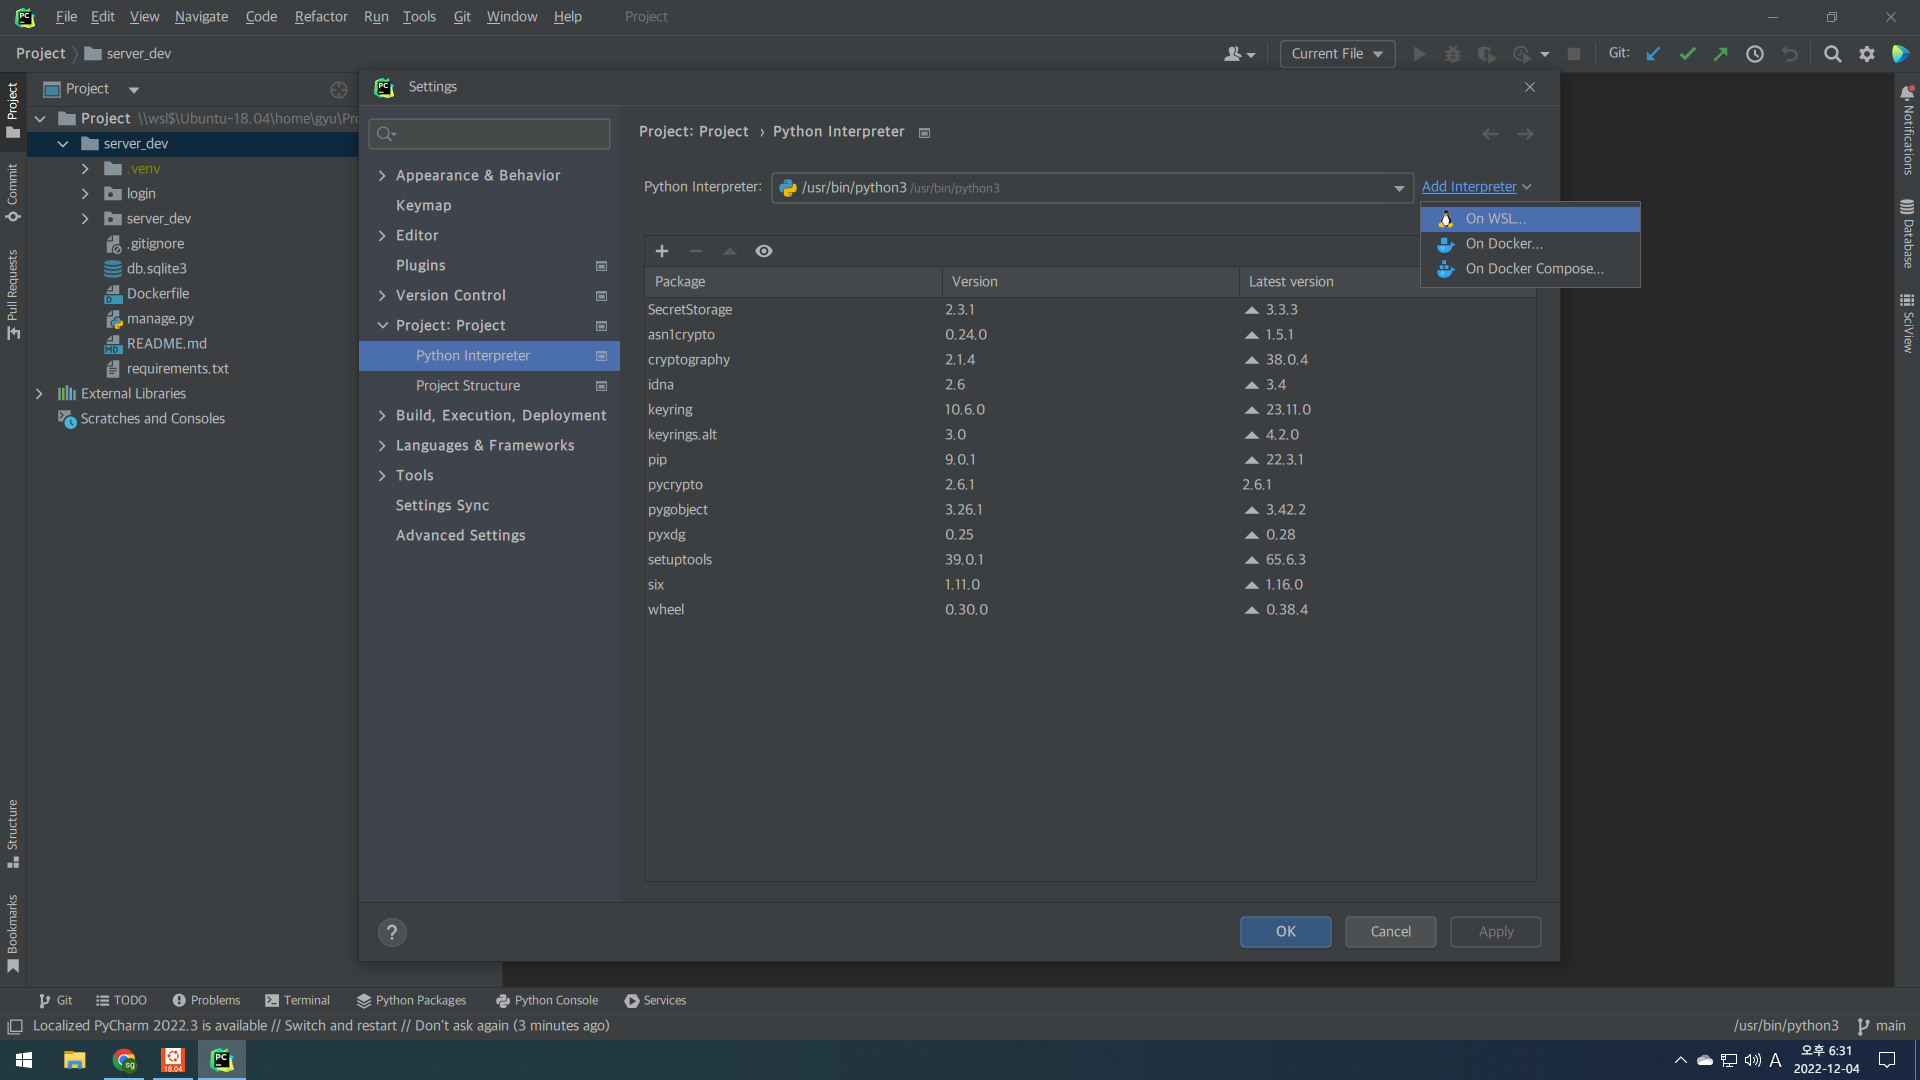Toggle the show early releases eye icon
This screenshot has width=1920, height=1080.
(764, 251)
